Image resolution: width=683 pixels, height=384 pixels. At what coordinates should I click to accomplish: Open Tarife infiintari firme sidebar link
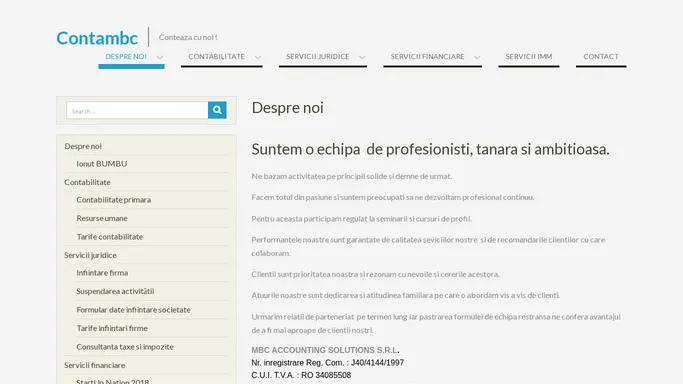pyautogui.click(x=112, y=328)
